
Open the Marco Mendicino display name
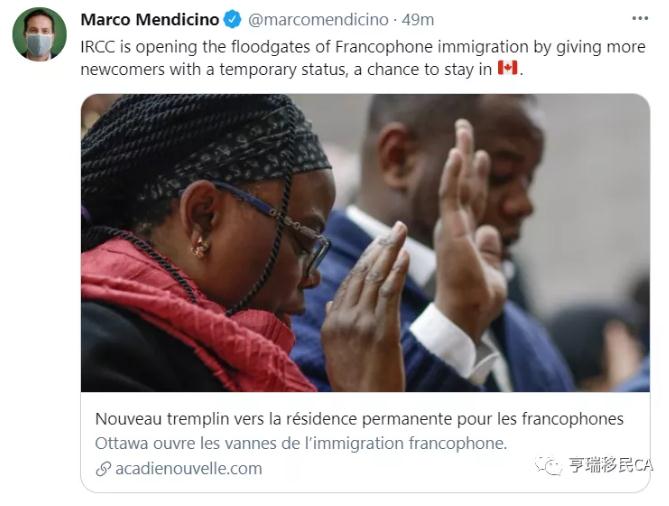pyautogui.click(x=150, y=20)
